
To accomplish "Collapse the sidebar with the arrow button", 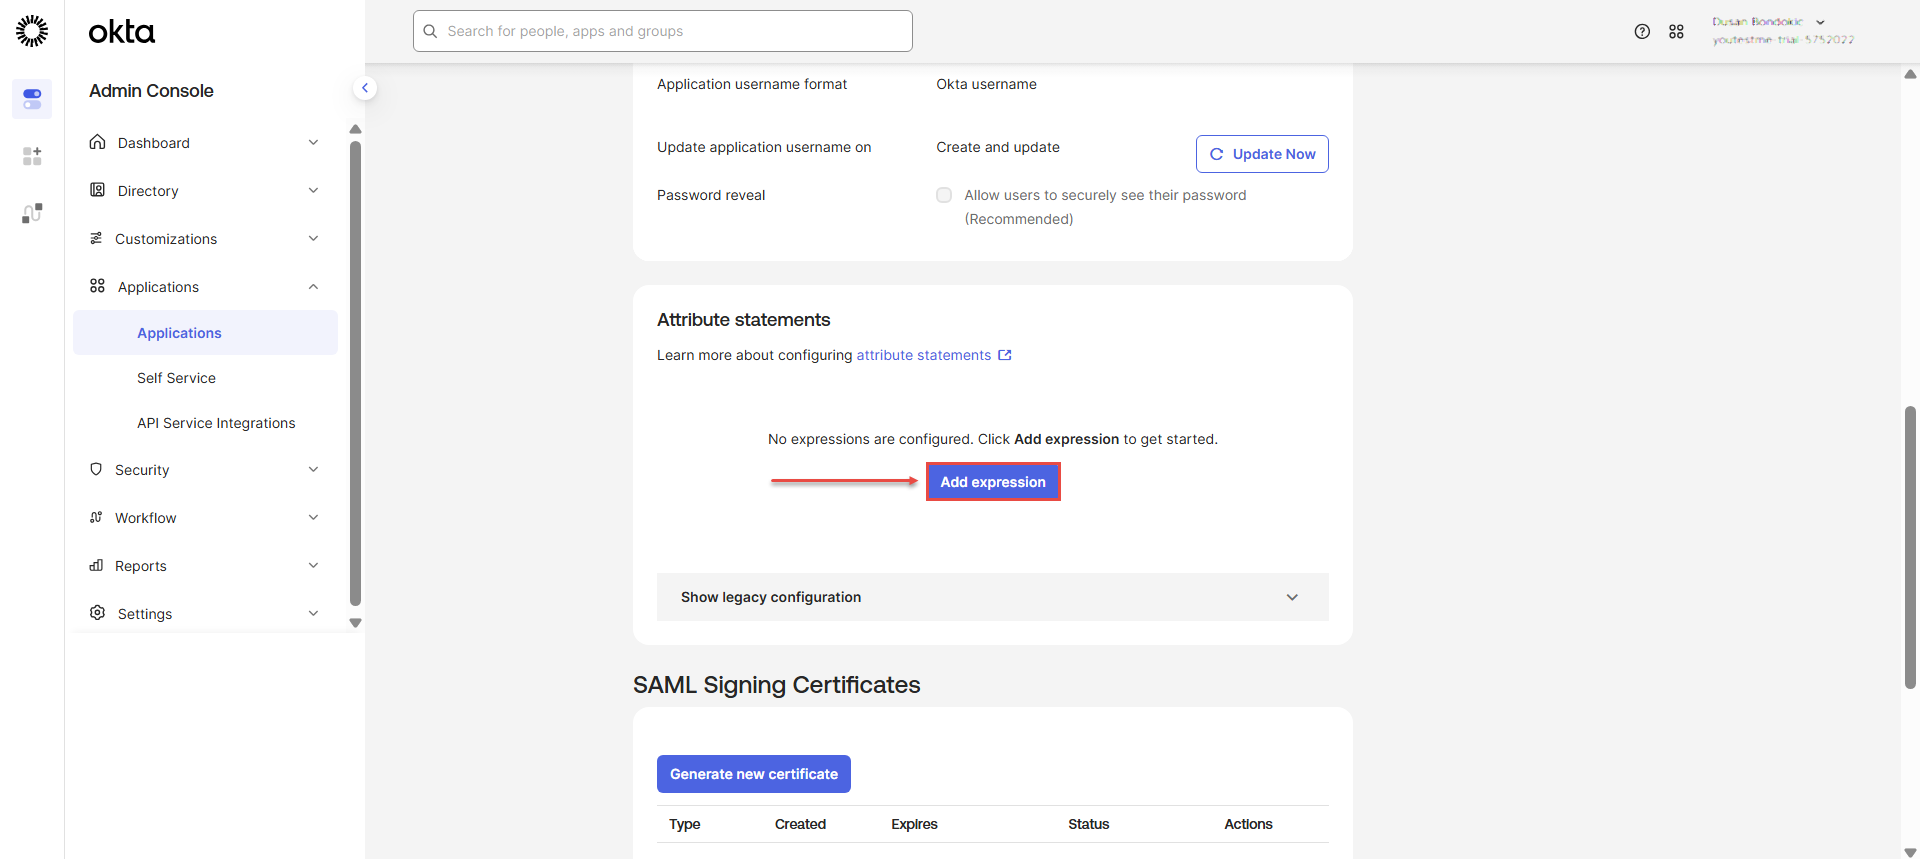I will [365, 88].
